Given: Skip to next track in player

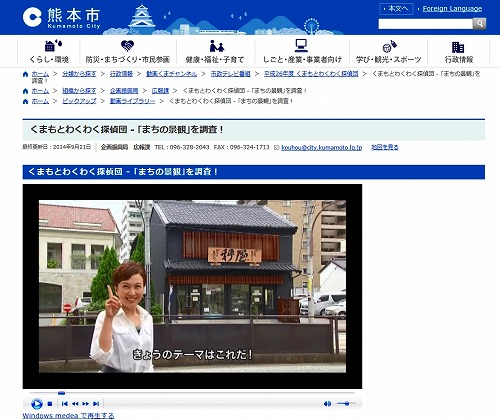Looking at the screenshot, I should point(96,404).
